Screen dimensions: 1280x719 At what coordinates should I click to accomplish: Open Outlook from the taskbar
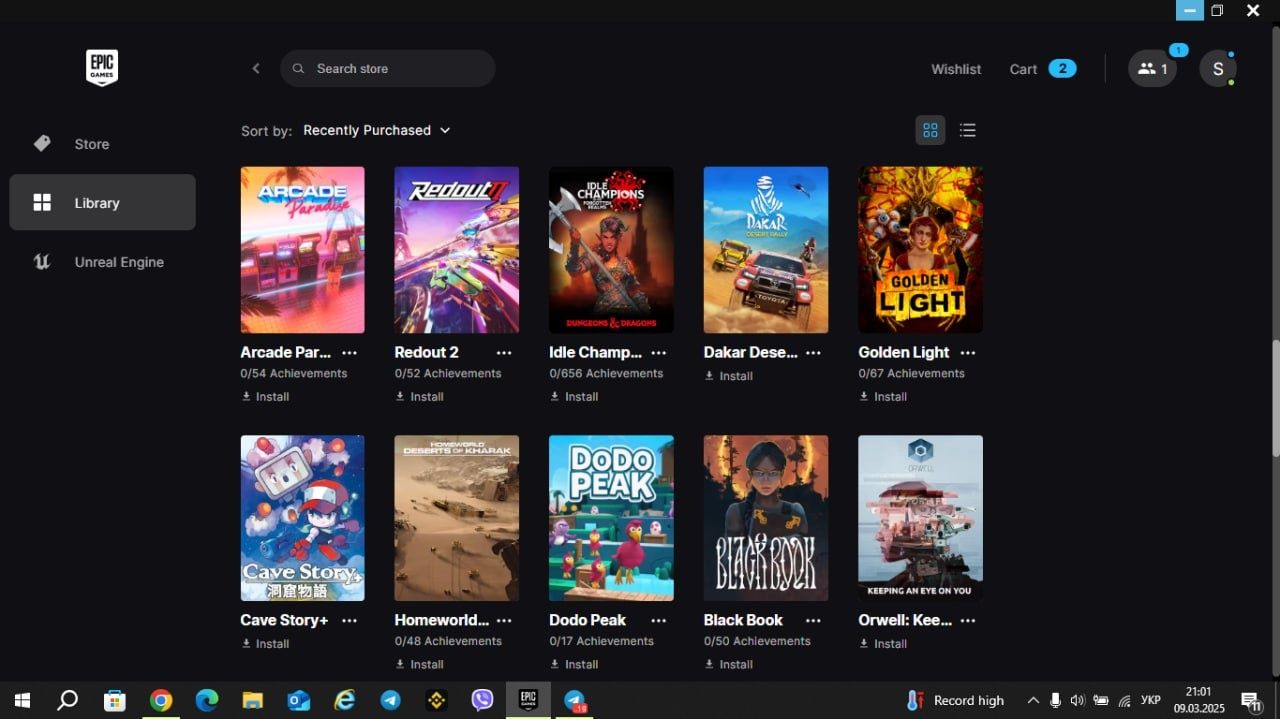299,700
